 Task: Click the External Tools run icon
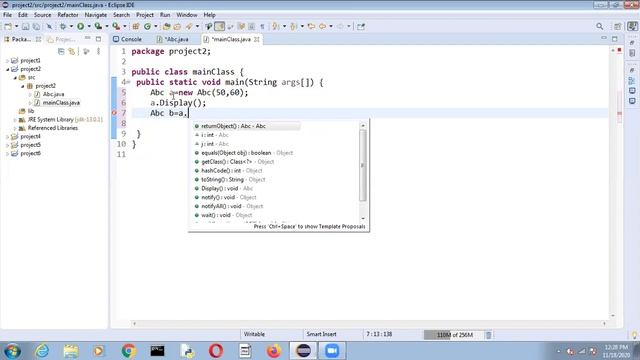click(x=116, y=27)
